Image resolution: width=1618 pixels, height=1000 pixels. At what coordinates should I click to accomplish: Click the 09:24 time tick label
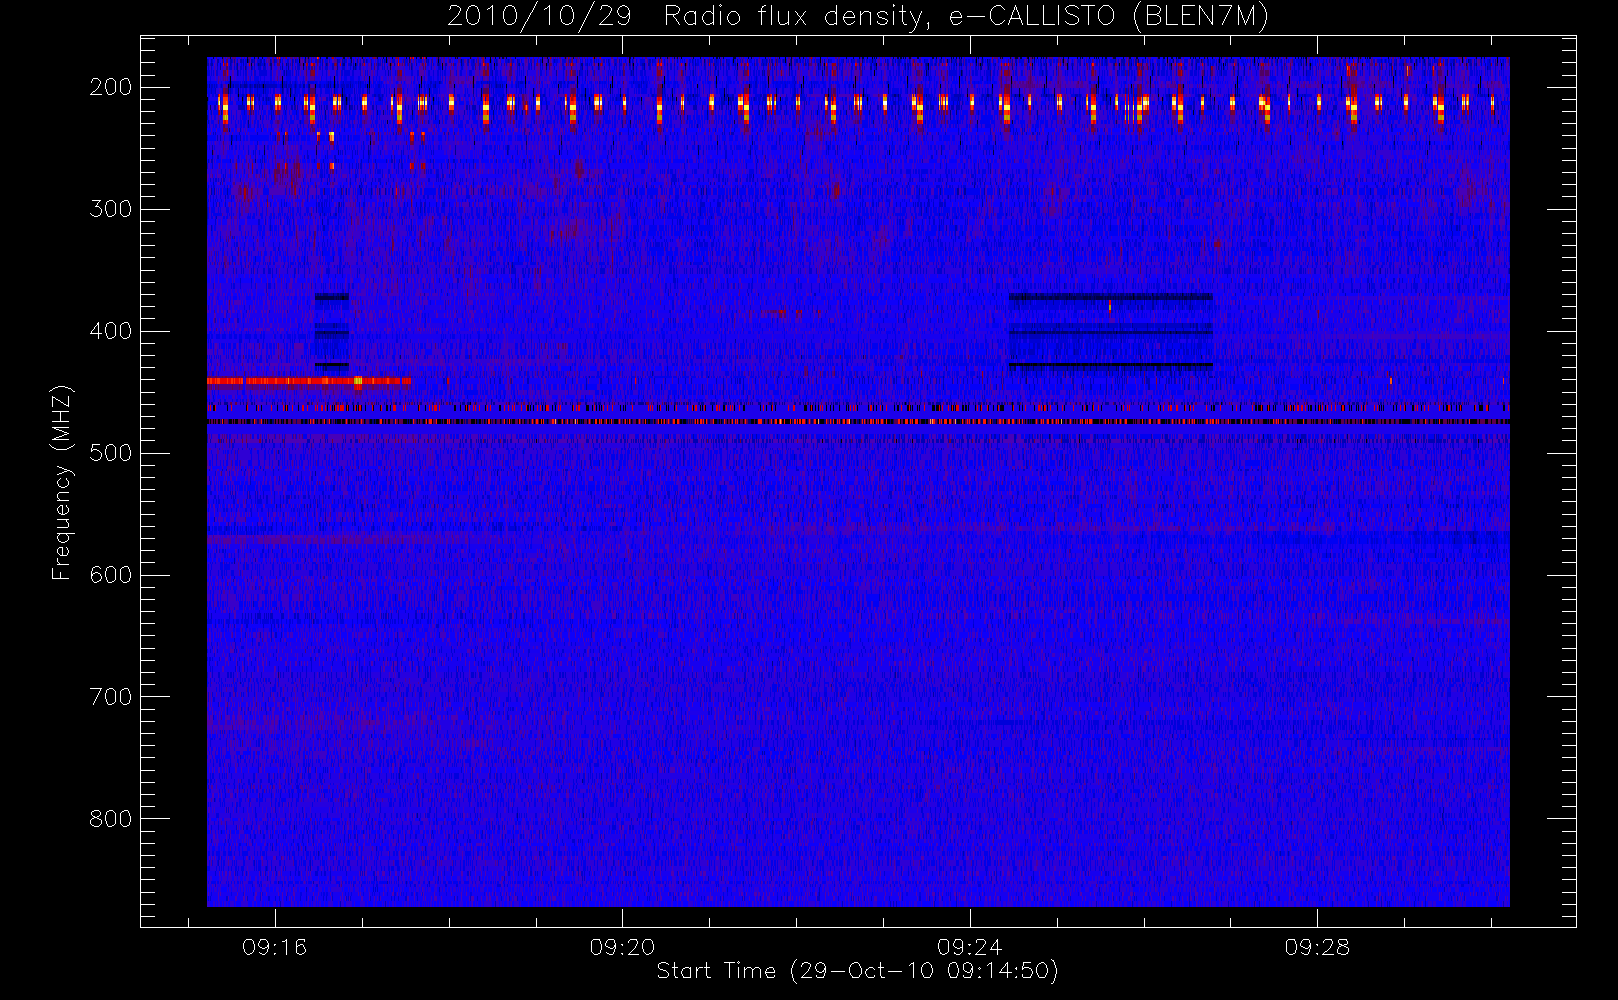click(x=970, y=947)
